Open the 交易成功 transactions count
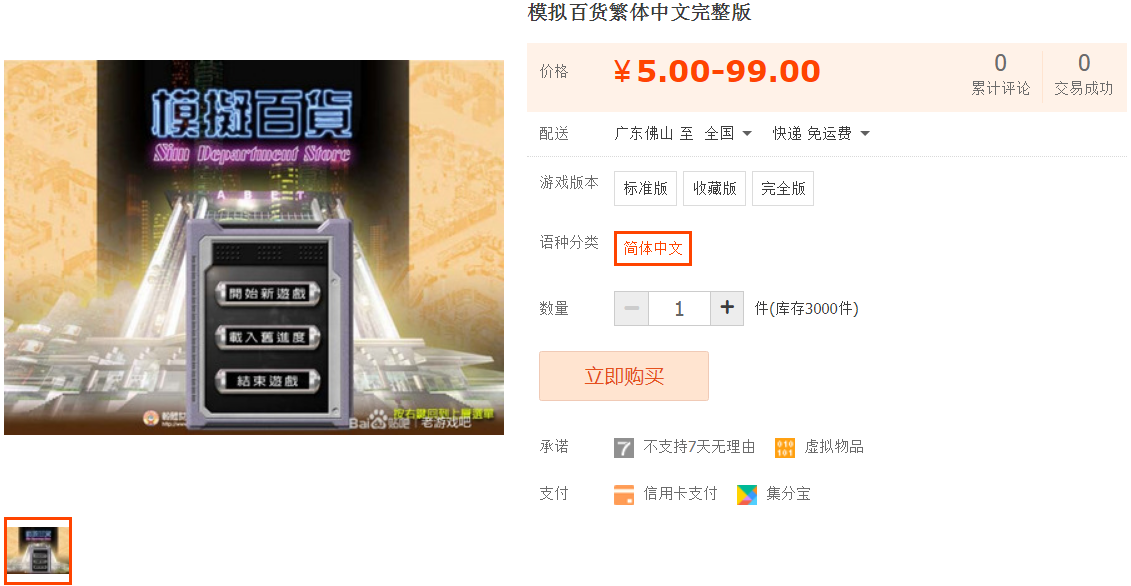Screen dimensions: 1131x586 (1083, 75)
